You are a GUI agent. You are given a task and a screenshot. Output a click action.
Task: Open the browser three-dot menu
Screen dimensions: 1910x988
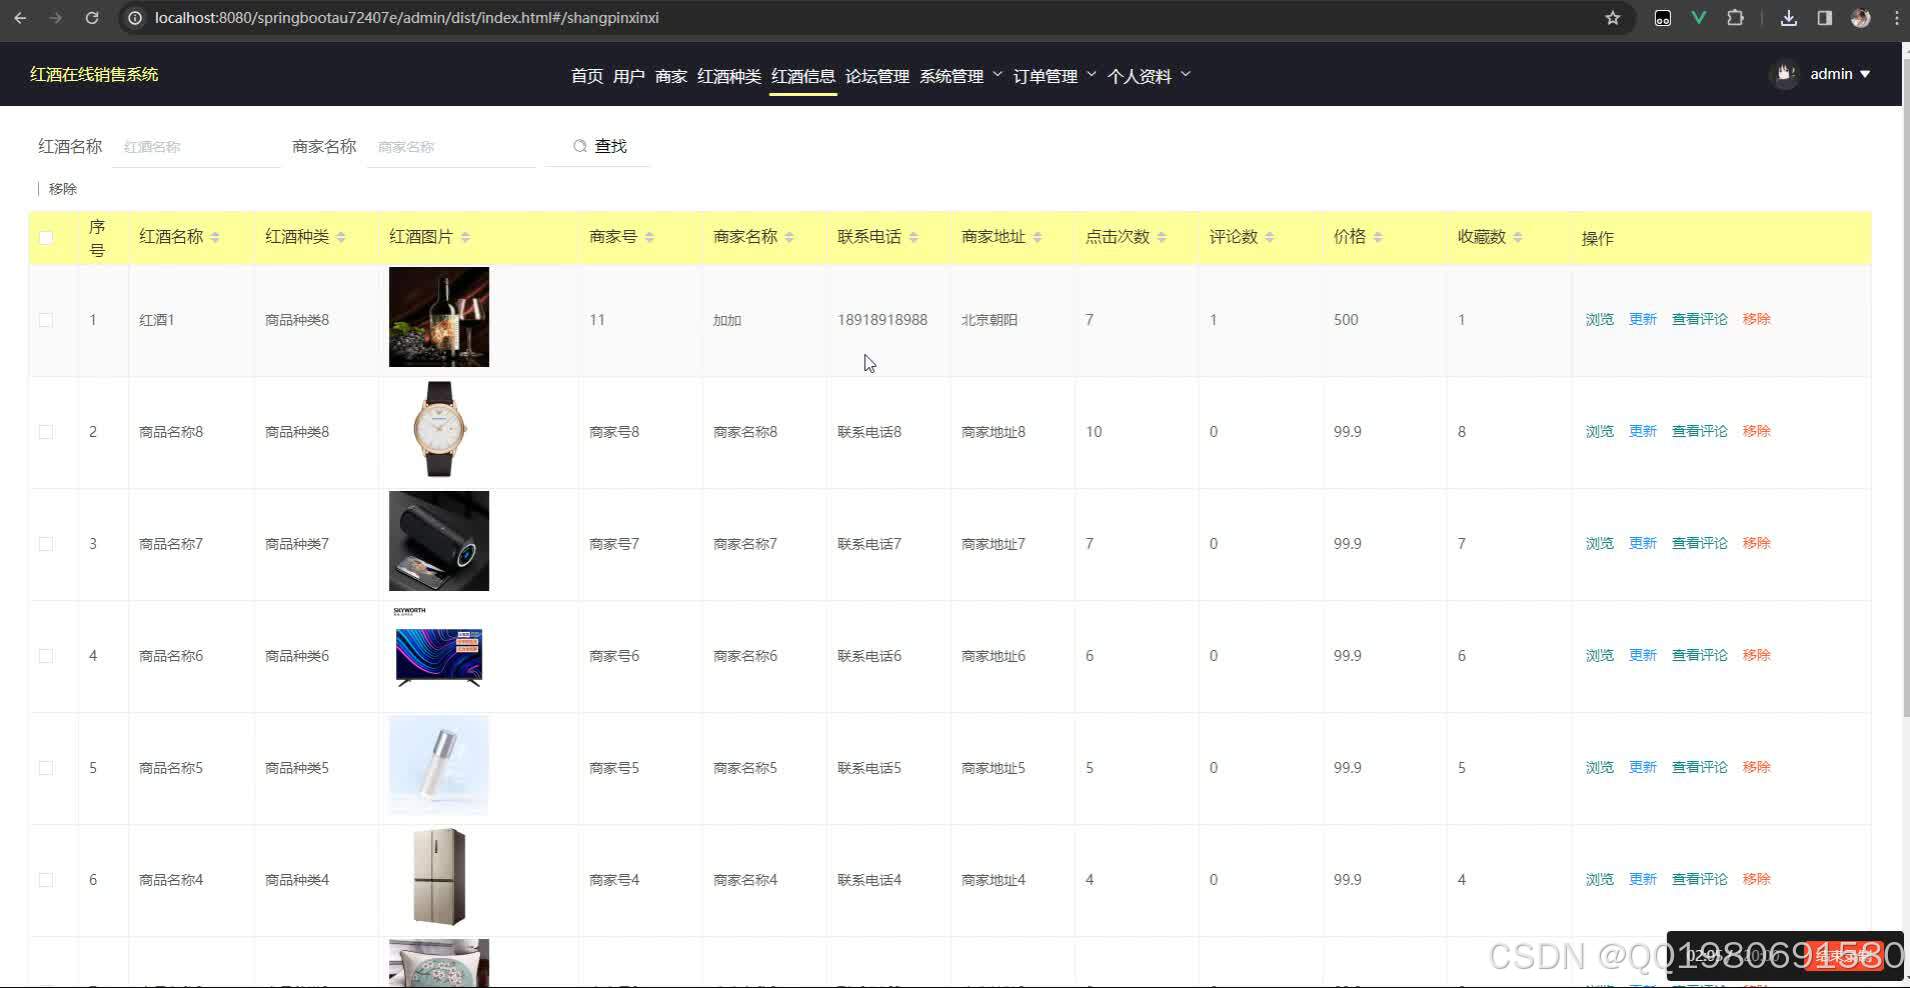click(1896, 18)
